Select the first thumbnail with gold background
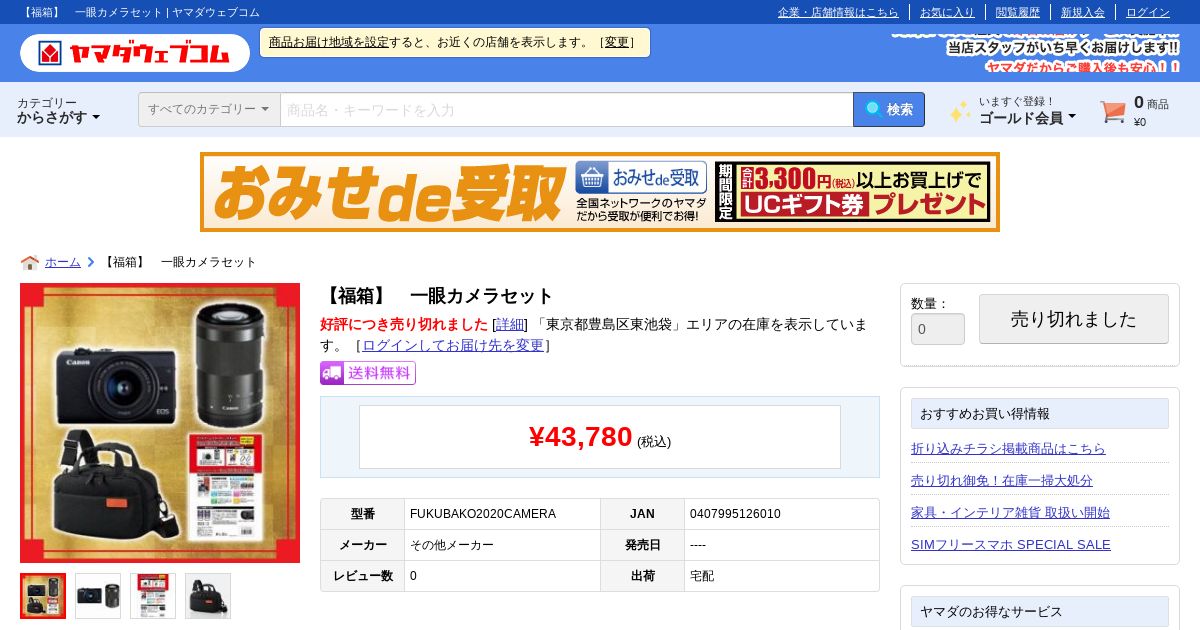Viewport: 1200px width, 630px height. 43,596
